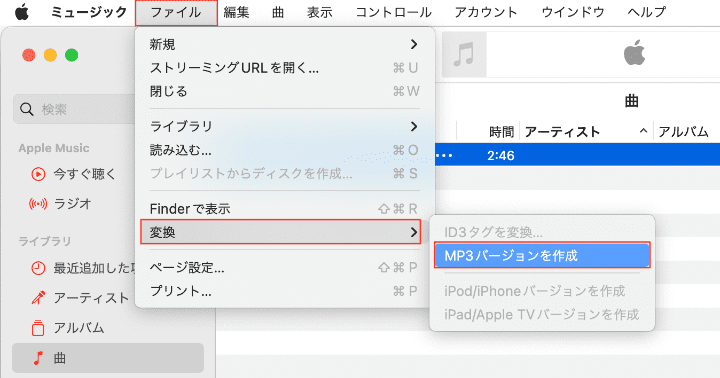Open the ファイル menu
Screen dimensions: 720x378
(x=176, y=12)
